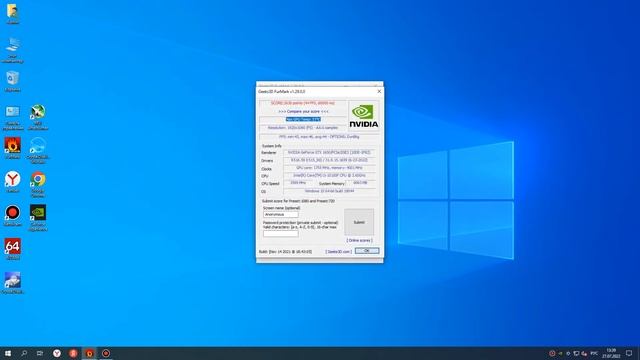This screenshot has width=640, height=360.
Task: Select the Bandicam desktop shortcut
Action: click(13, 216)
